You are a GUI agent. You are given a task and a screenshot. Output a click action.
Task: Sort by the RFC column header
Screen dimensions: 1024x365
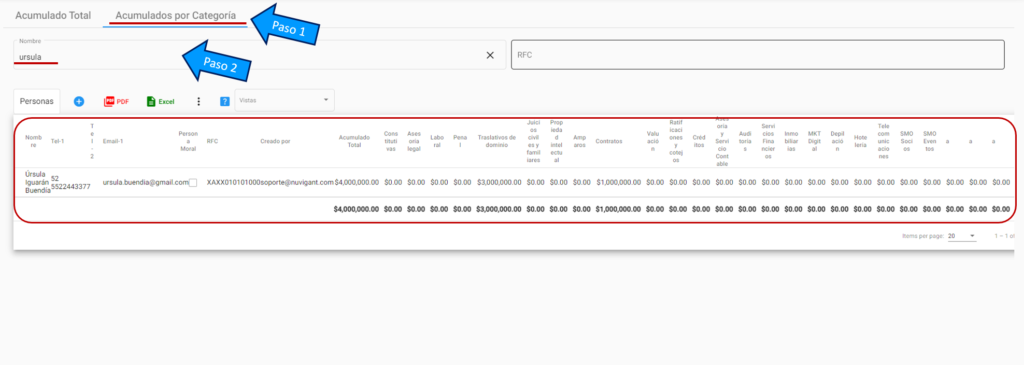point(212,140)
